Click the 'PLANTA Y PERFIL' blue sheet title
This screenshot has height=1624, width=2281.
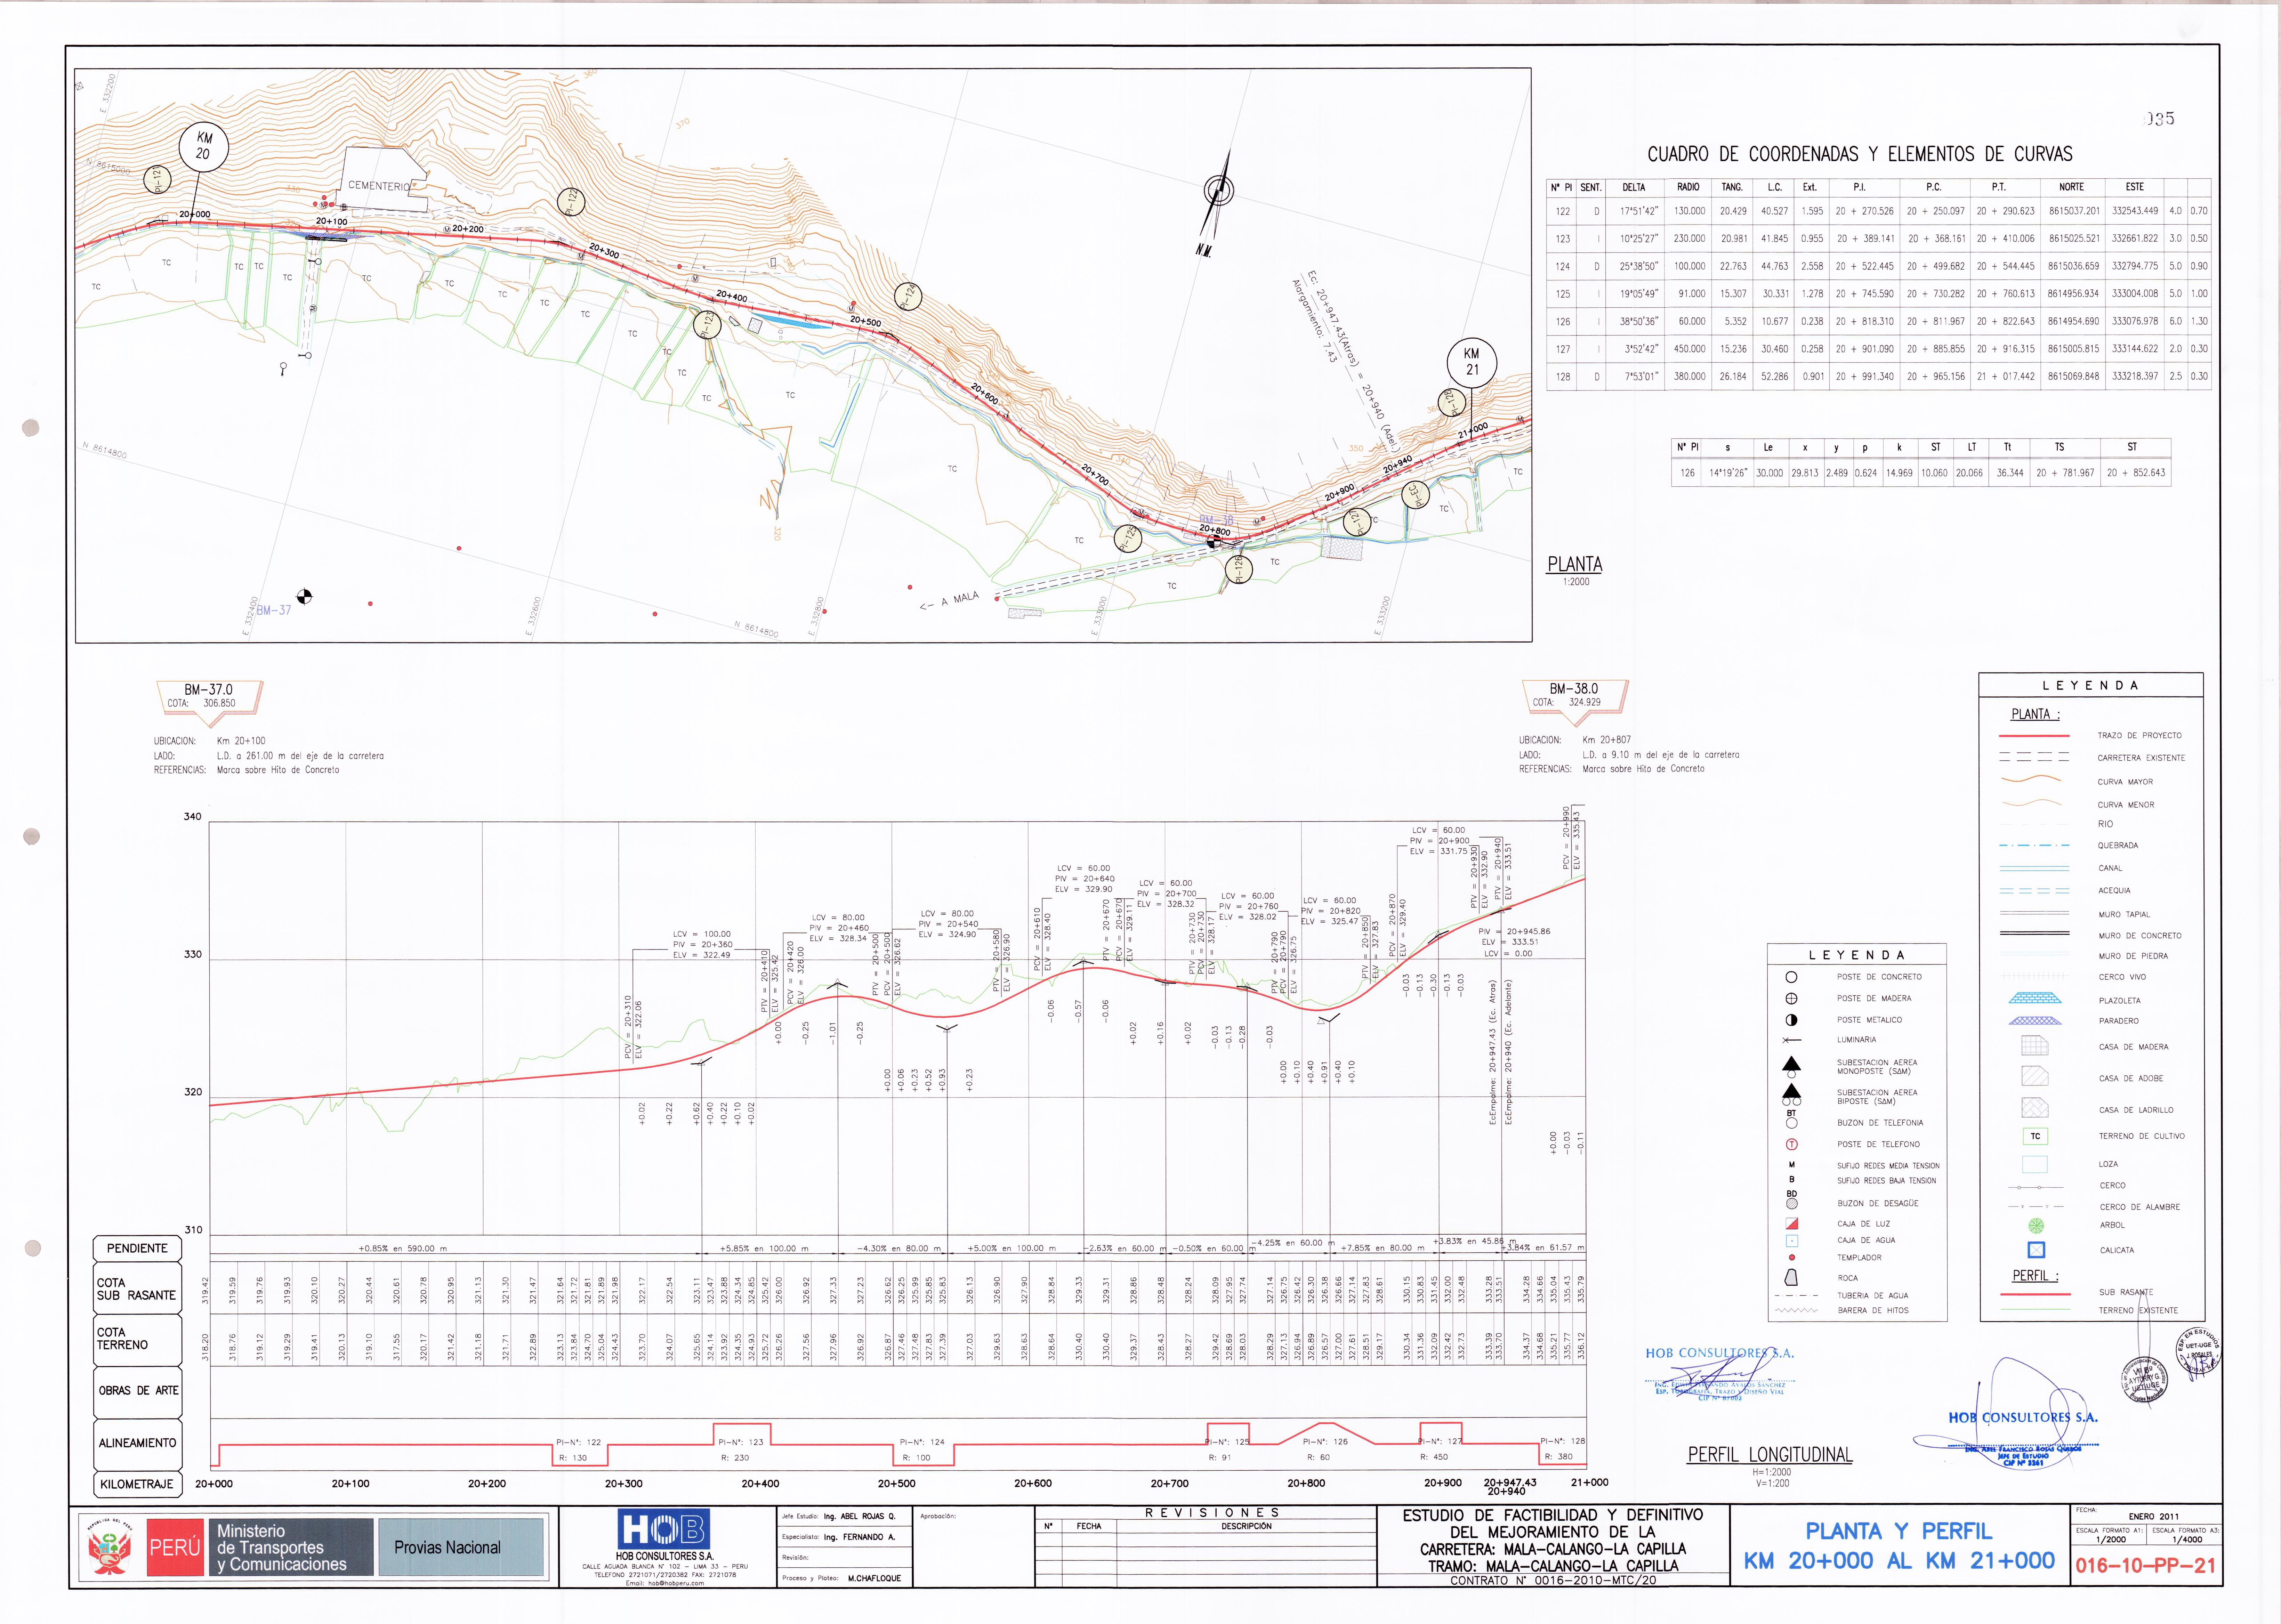pos(1898,1531)
